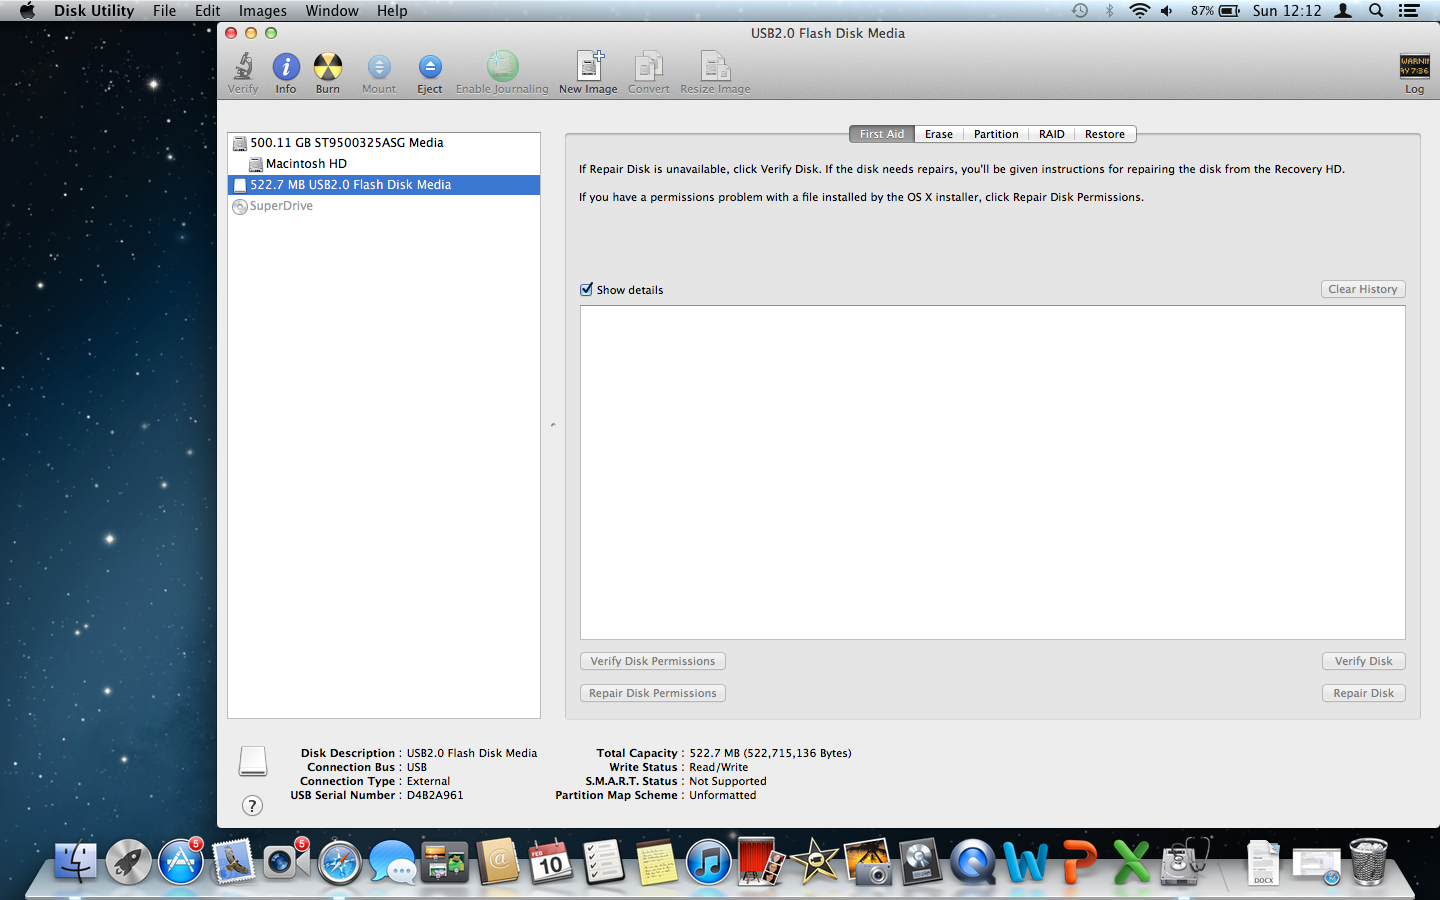Open PowerPoint icon in the Dock
The height and width of the screenshot is (900, 1440).
point(1079,862)
